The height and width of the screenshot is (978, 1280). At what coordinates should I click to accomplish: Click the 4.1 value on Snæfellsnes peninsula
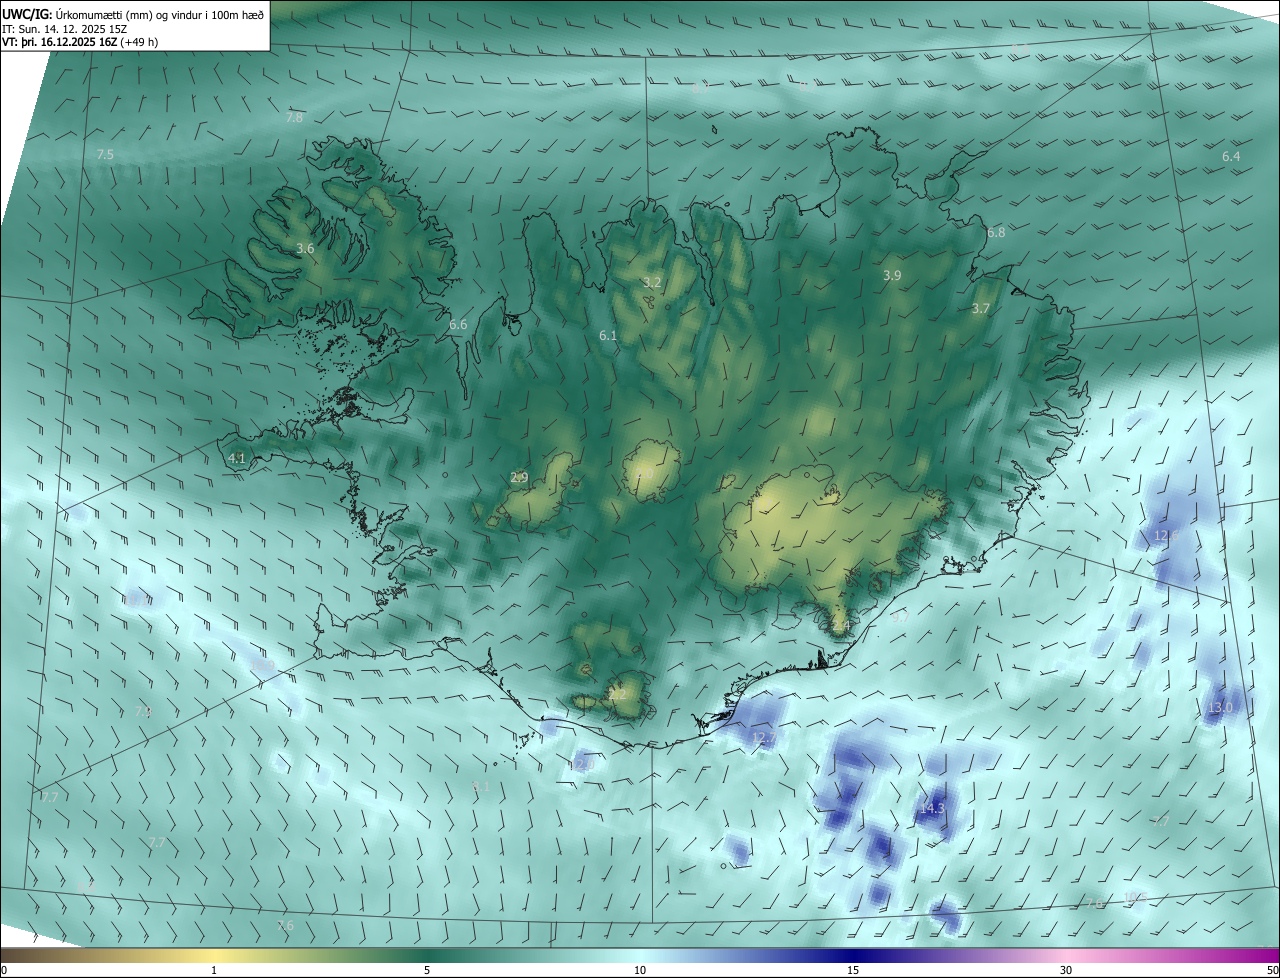[237, 458]
